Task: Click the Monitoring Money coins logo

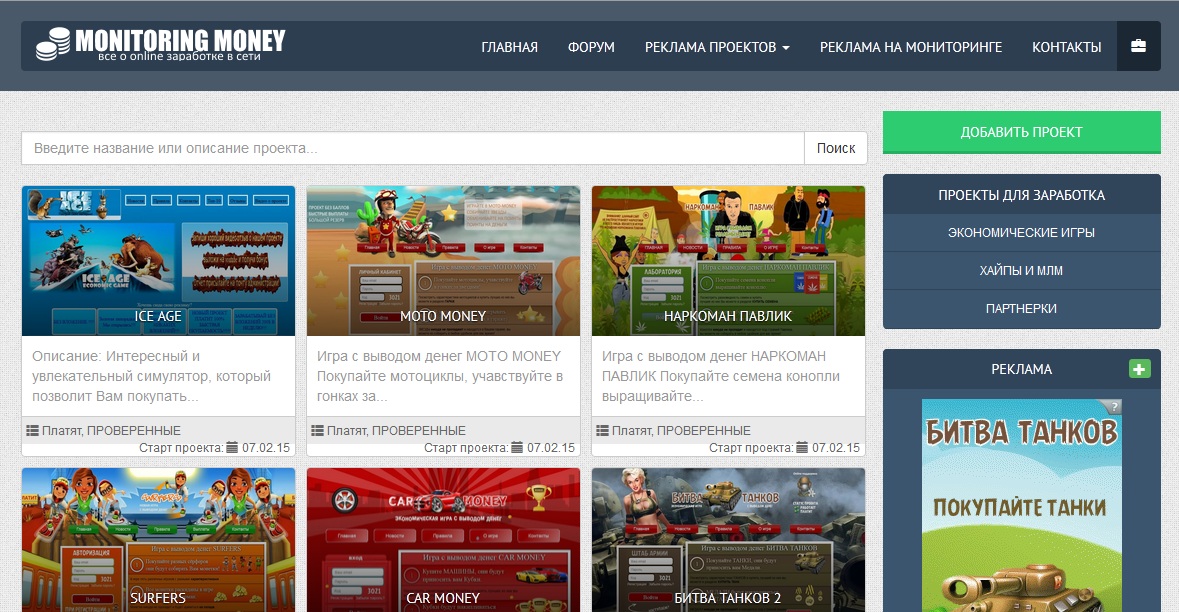Action: 54,45
